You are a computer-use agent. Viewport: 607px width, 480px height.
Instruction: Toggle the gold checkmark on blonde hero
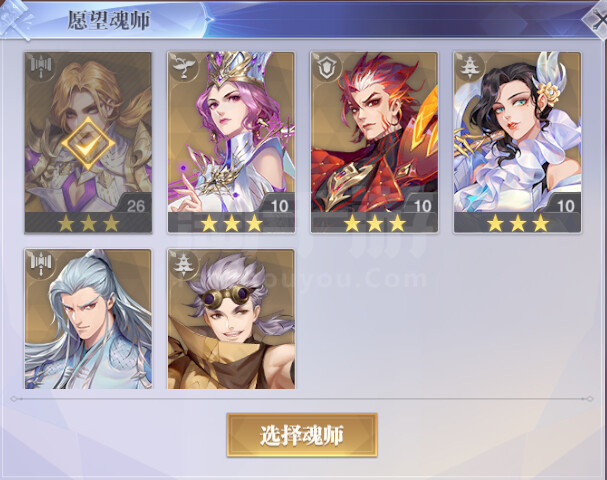coord(88,144)
